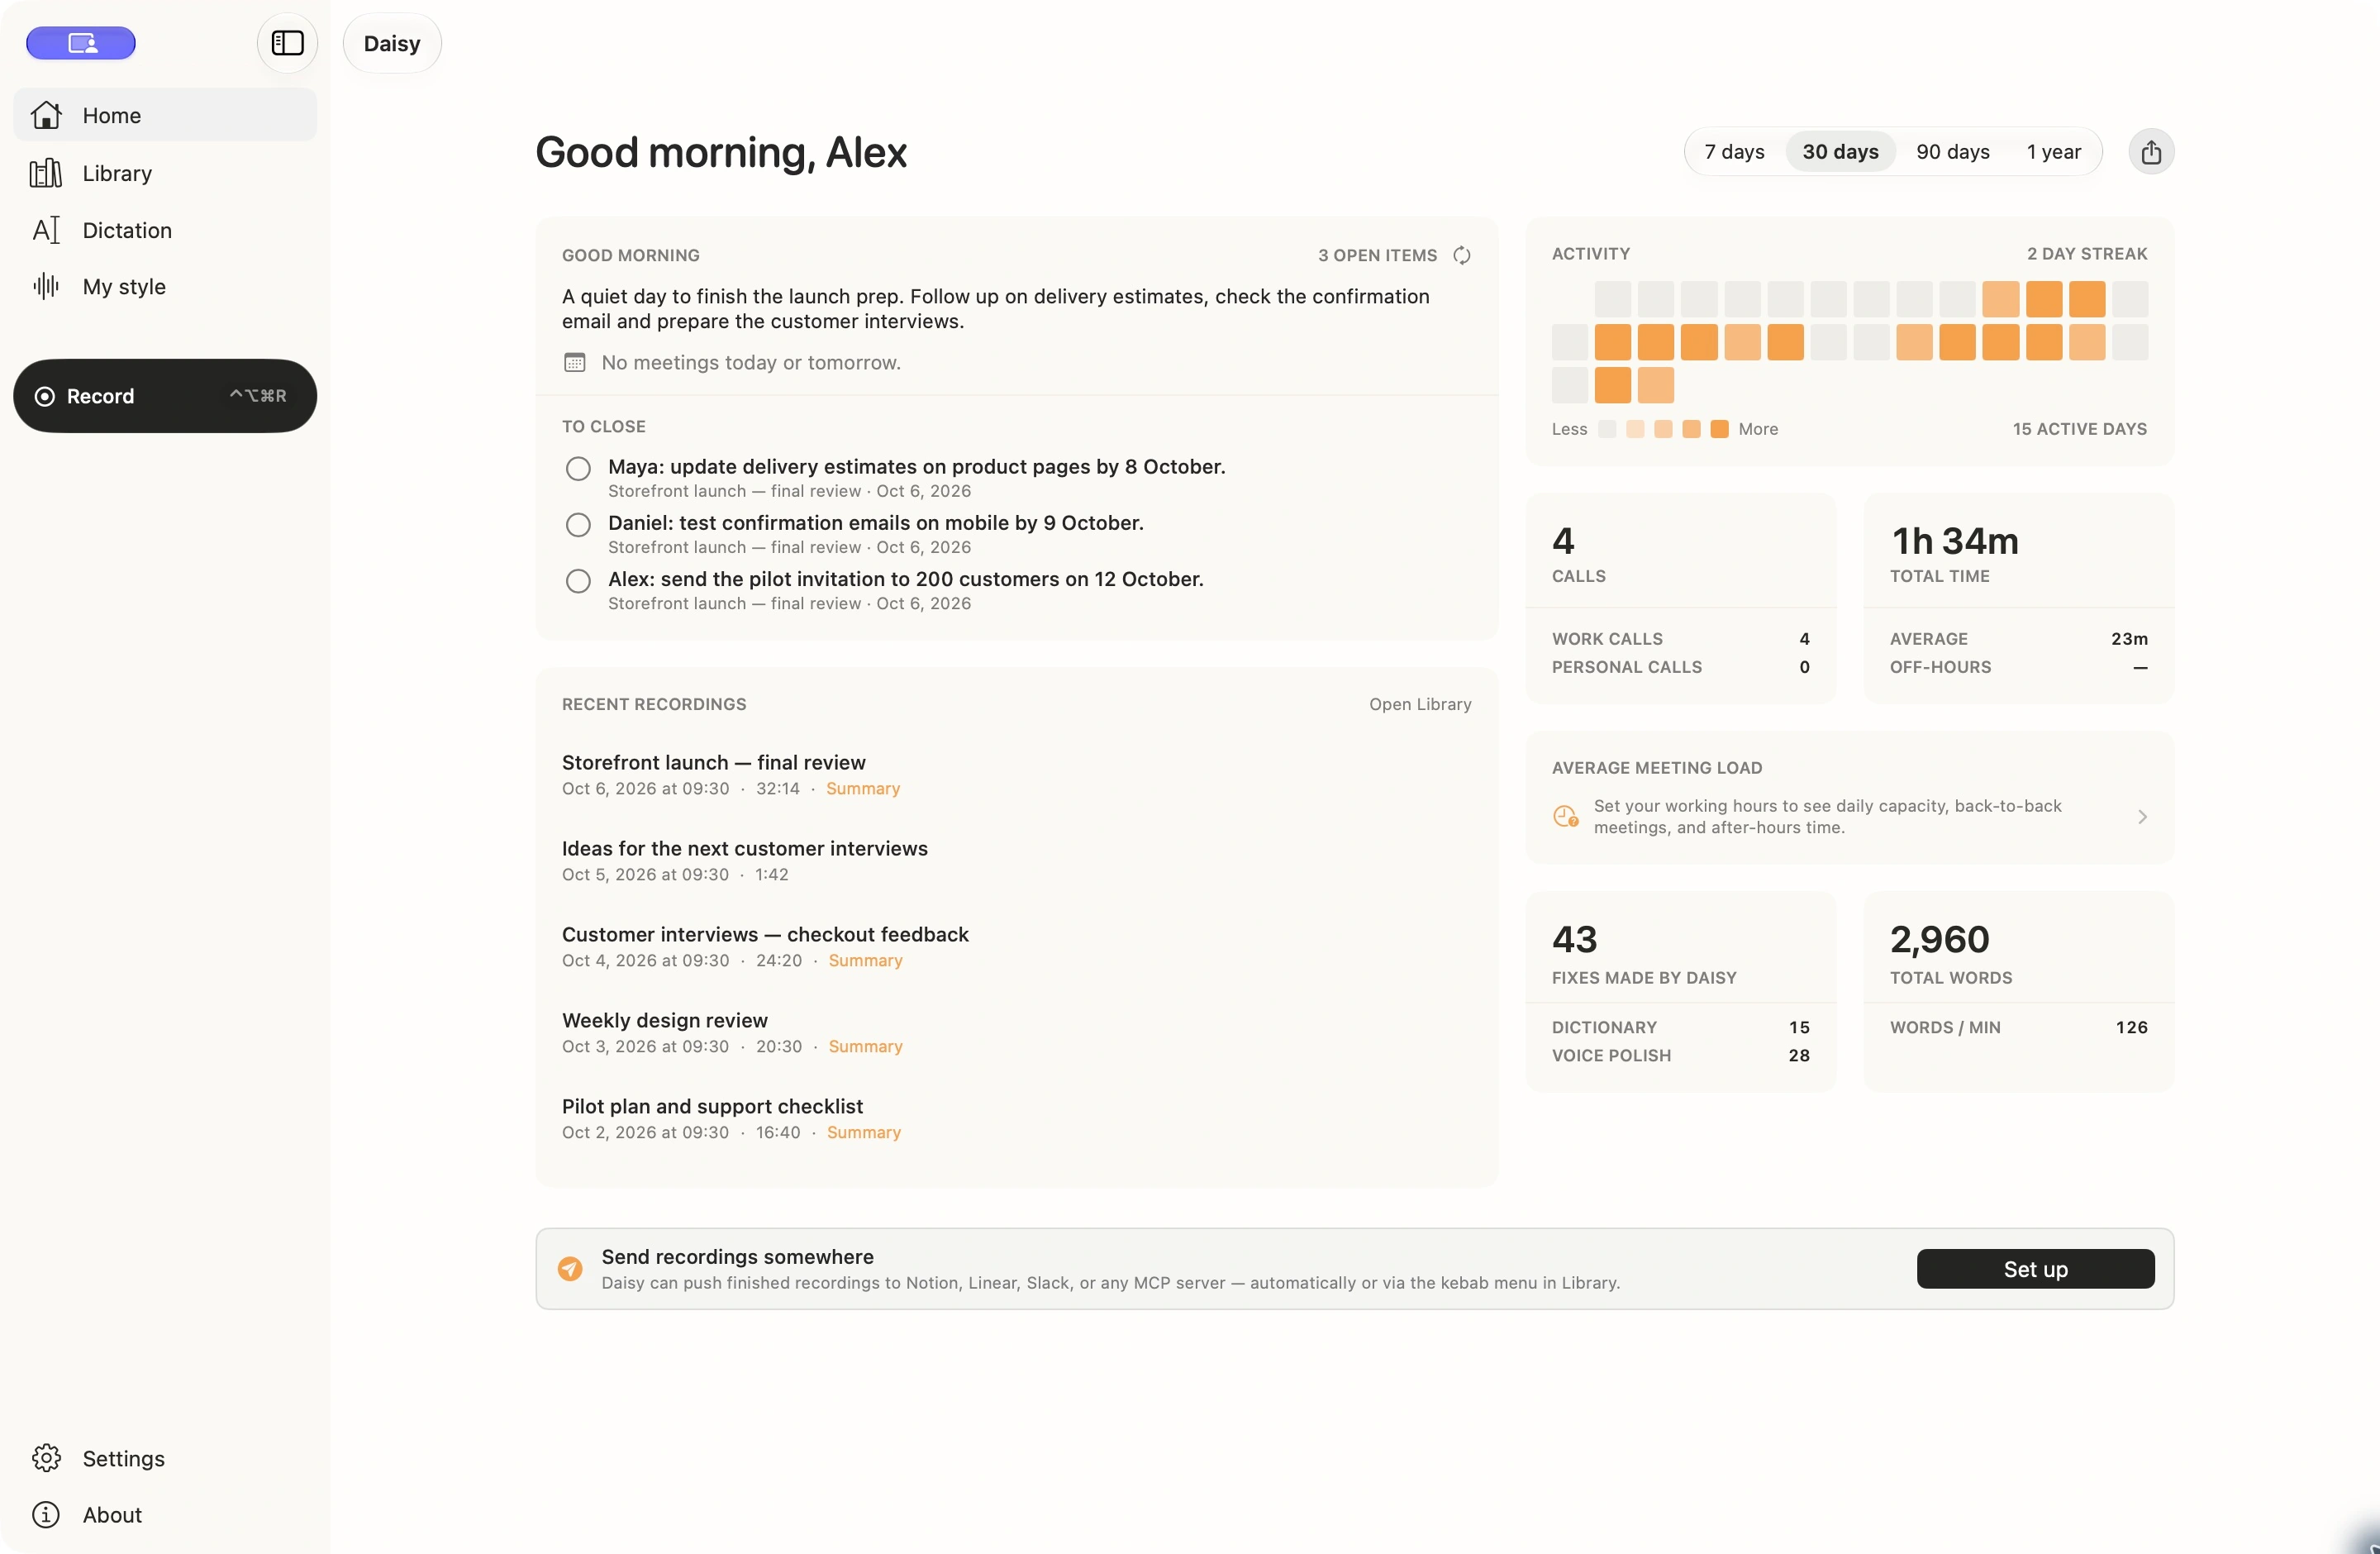Image resolution: width=2380 pixels, height=1554 pixels.
Task: Start recording with the Record button
Action: [165, 396]
